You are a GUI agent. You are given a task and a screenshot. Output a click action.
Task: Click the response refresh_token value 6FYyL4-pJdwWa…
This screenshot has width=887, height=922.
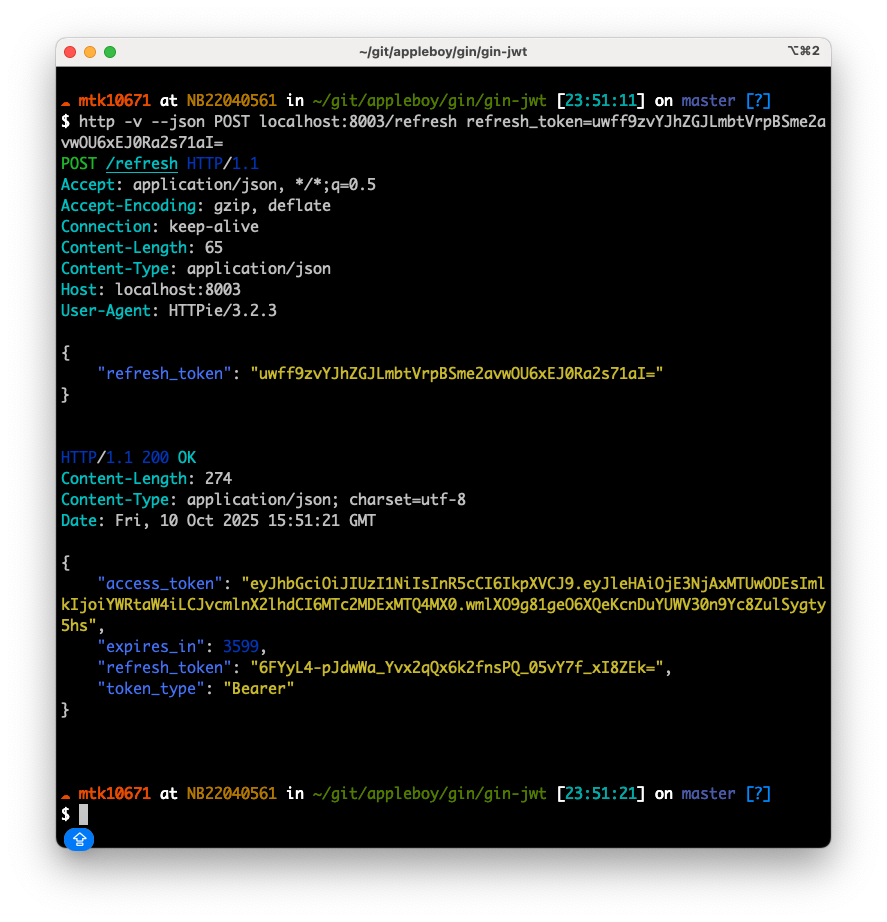tap(457, 668)
